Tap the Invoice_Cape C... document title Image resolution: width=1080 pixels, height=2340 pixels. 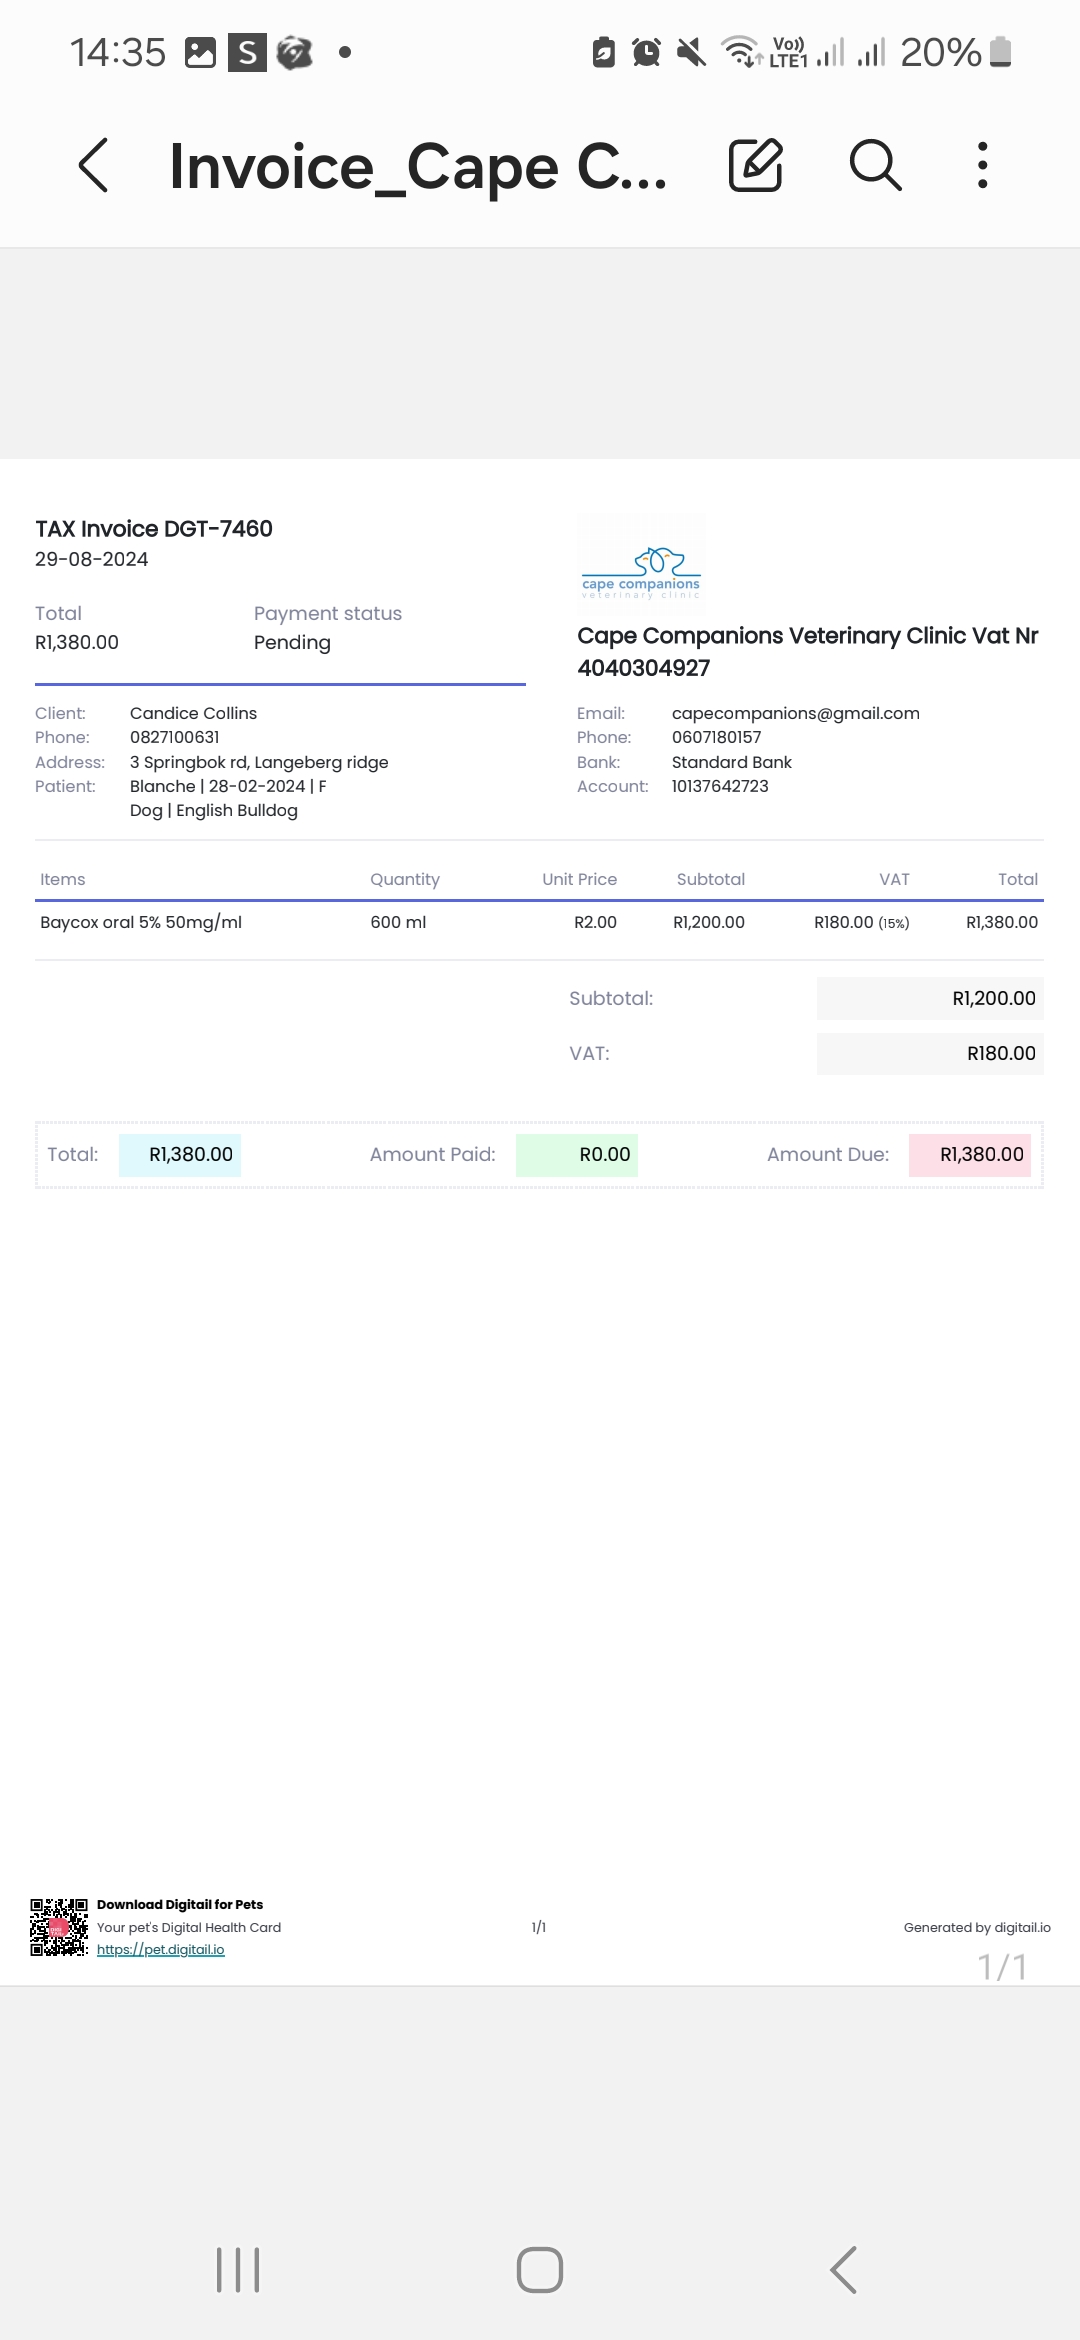418,166
